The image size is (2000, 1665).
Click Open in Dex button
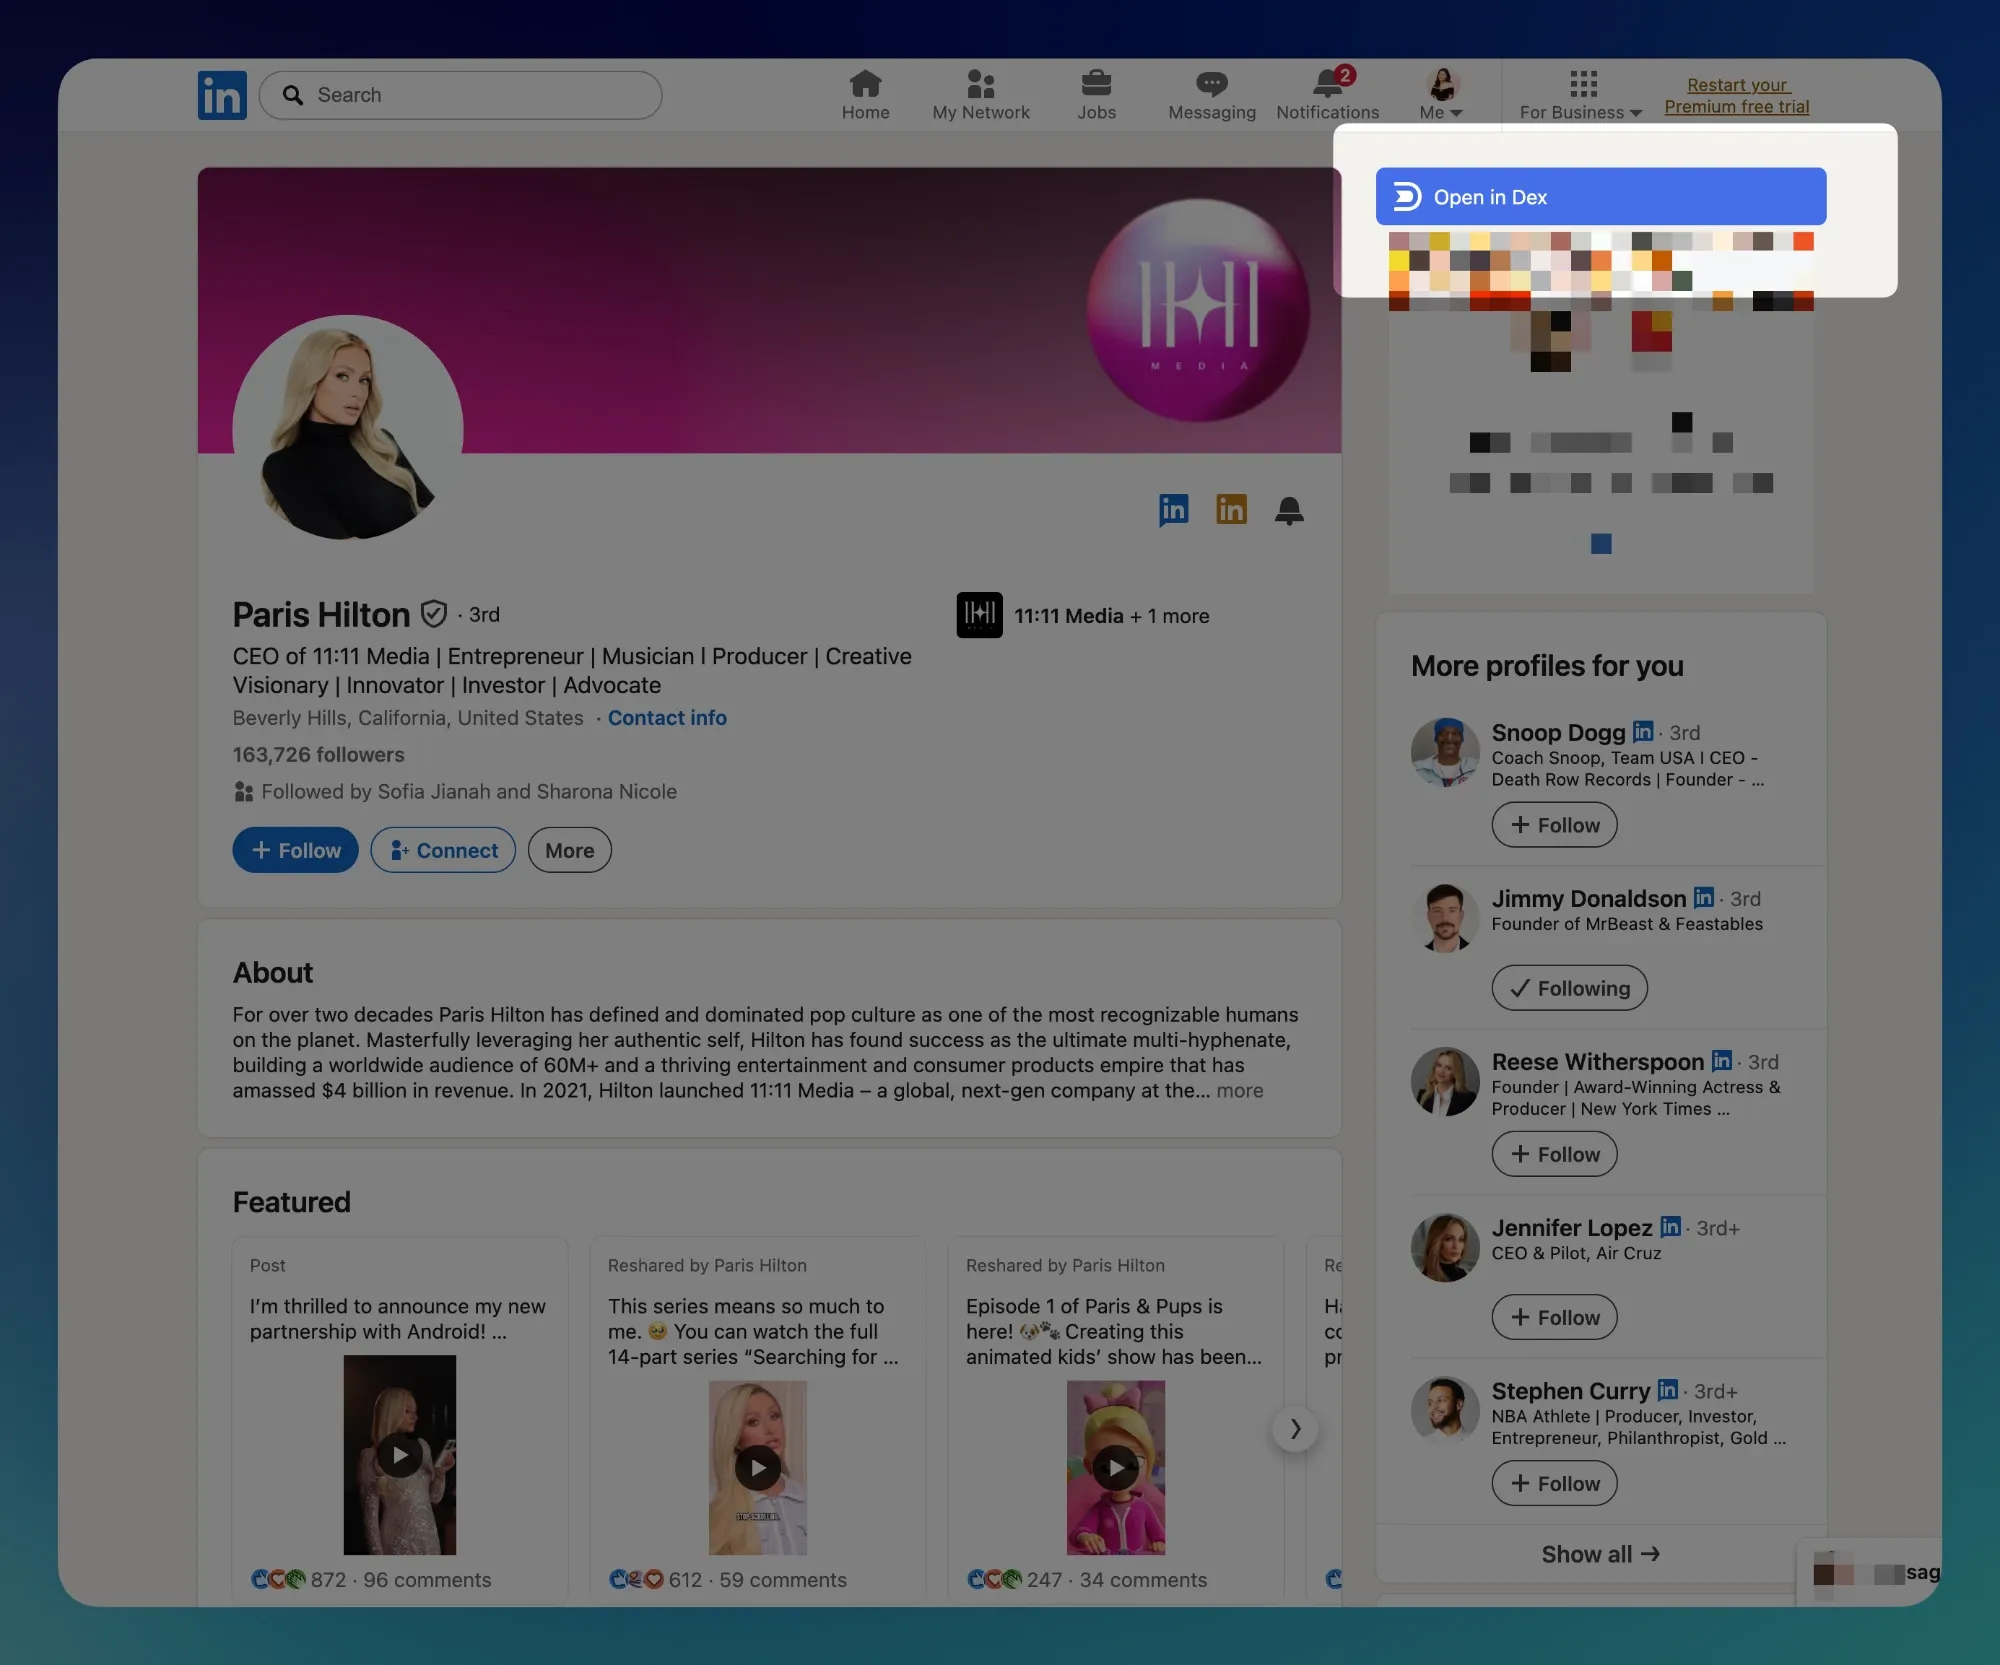(1601, 197)
